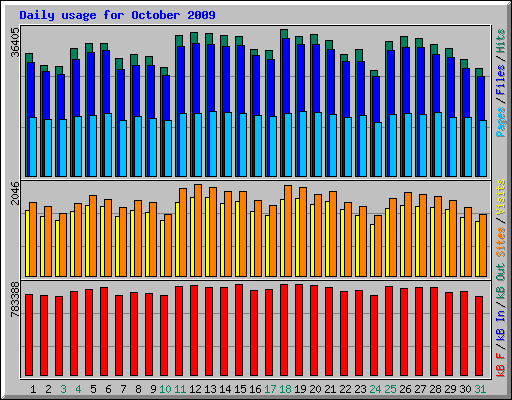Click the Sites legend label
The image size is (512, 400).
click(x=501, y=242)
